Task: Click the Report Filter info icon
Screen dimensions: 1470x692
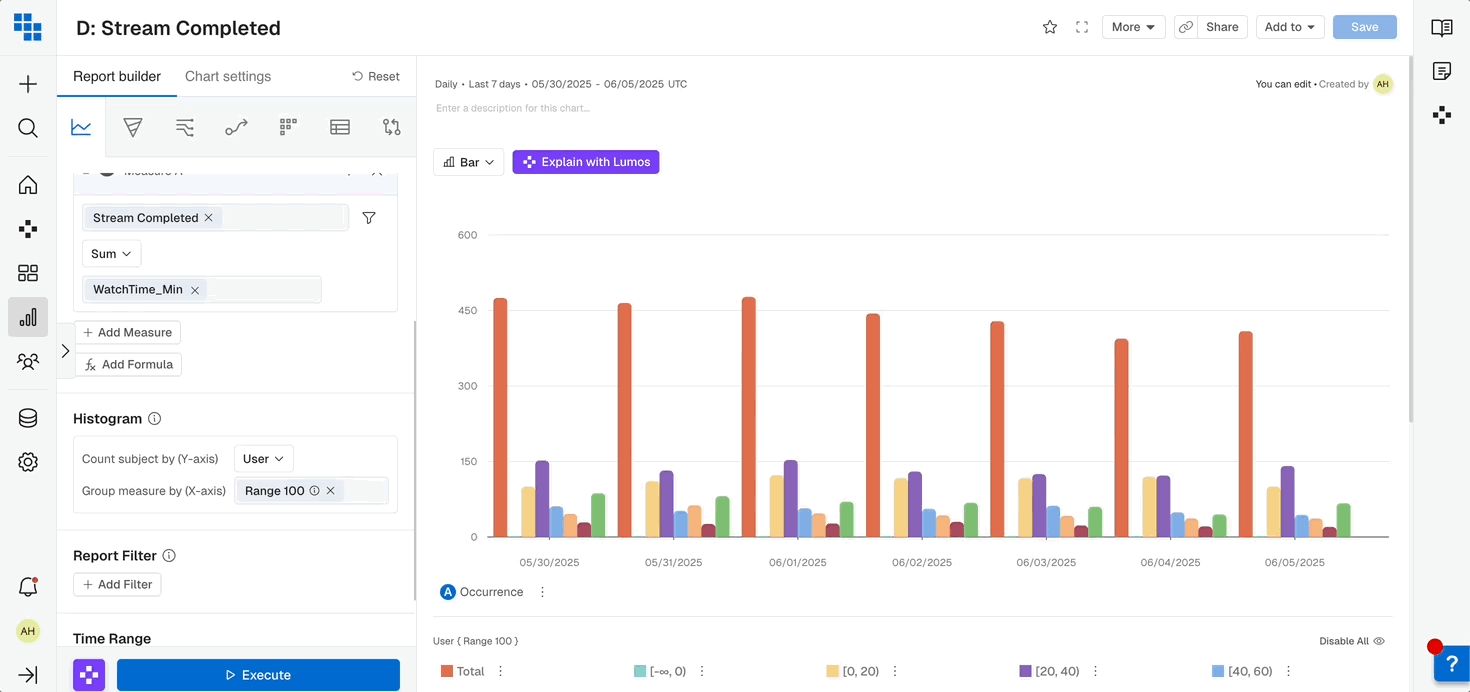Action: [169, 556]
